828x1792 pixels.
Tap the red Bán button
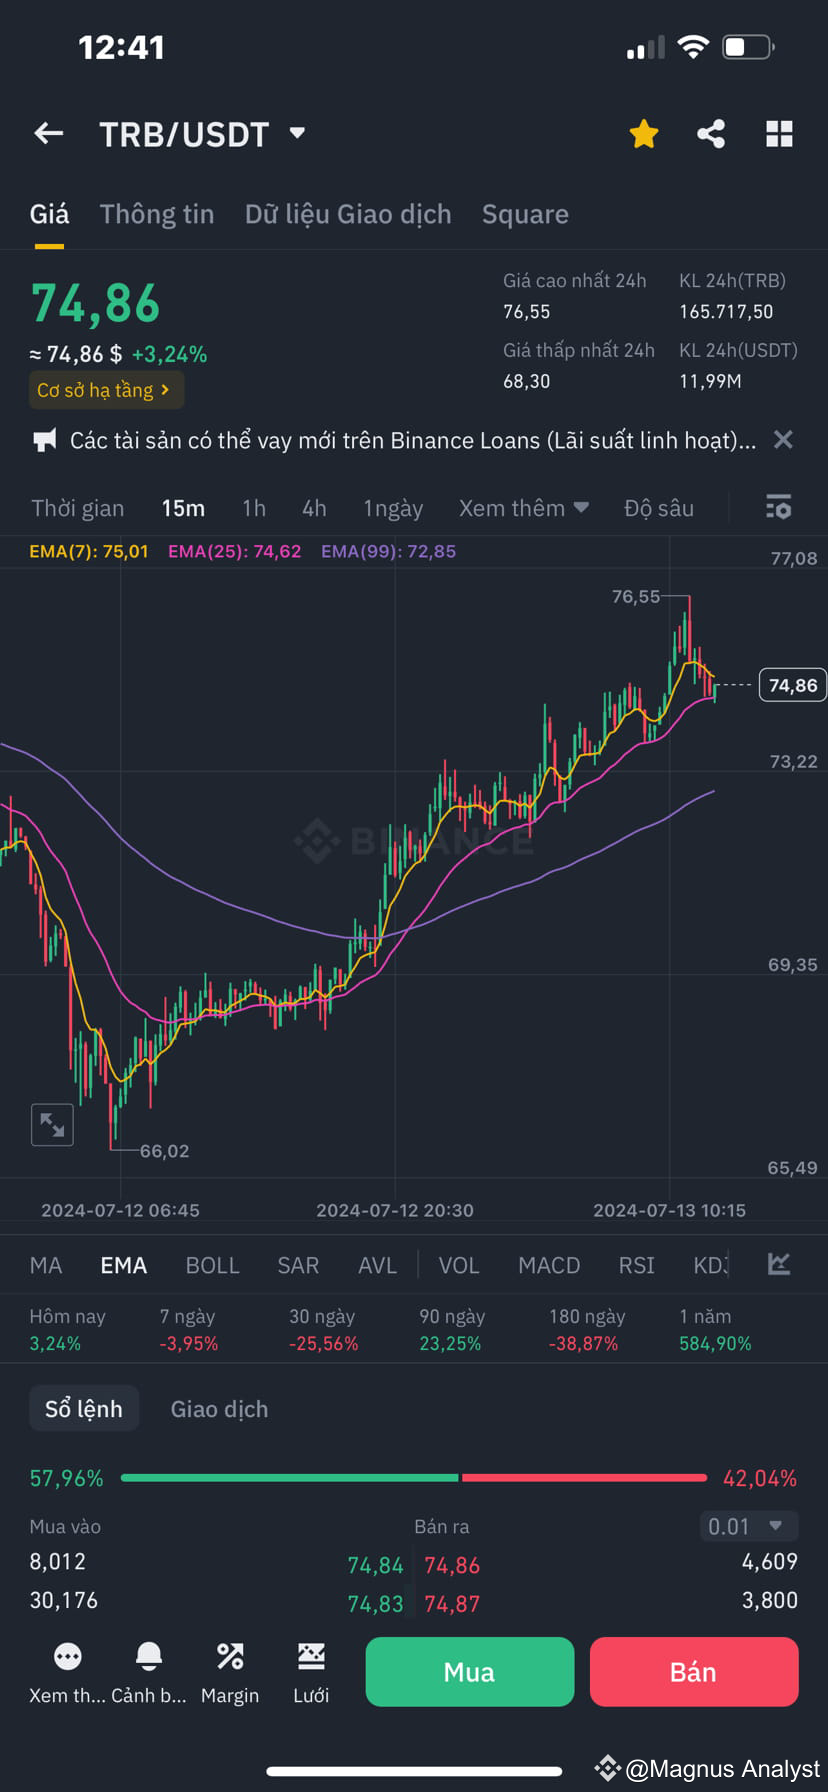(694, 1671)
